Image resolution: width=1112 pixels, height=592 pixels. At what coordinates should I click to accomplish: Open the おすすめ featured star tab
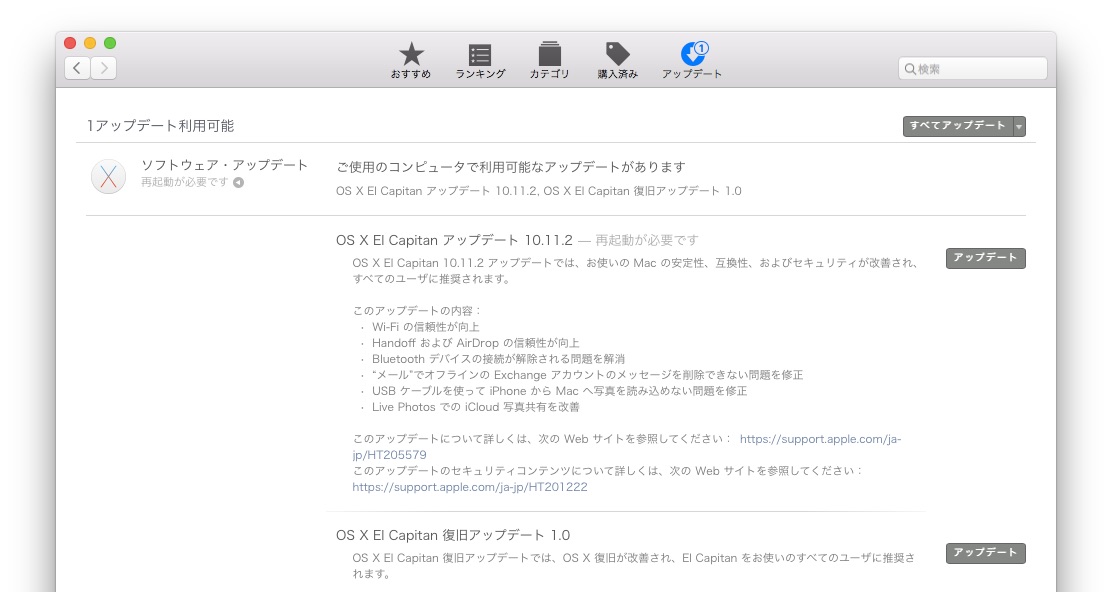point(411,60)
